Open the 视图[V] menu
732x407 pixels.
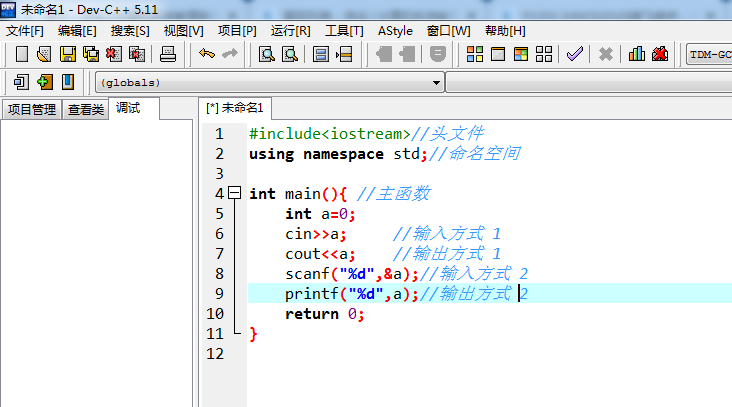[183, 31]
